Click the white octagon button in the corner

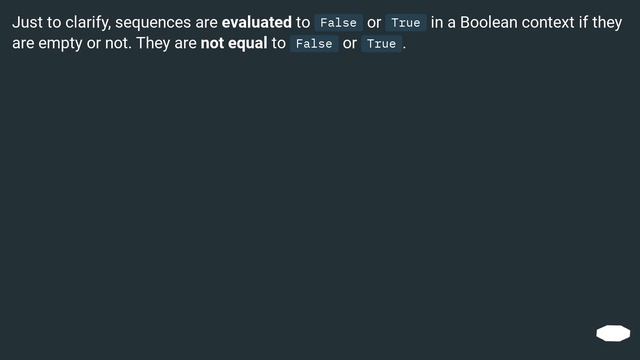(613, 333)
